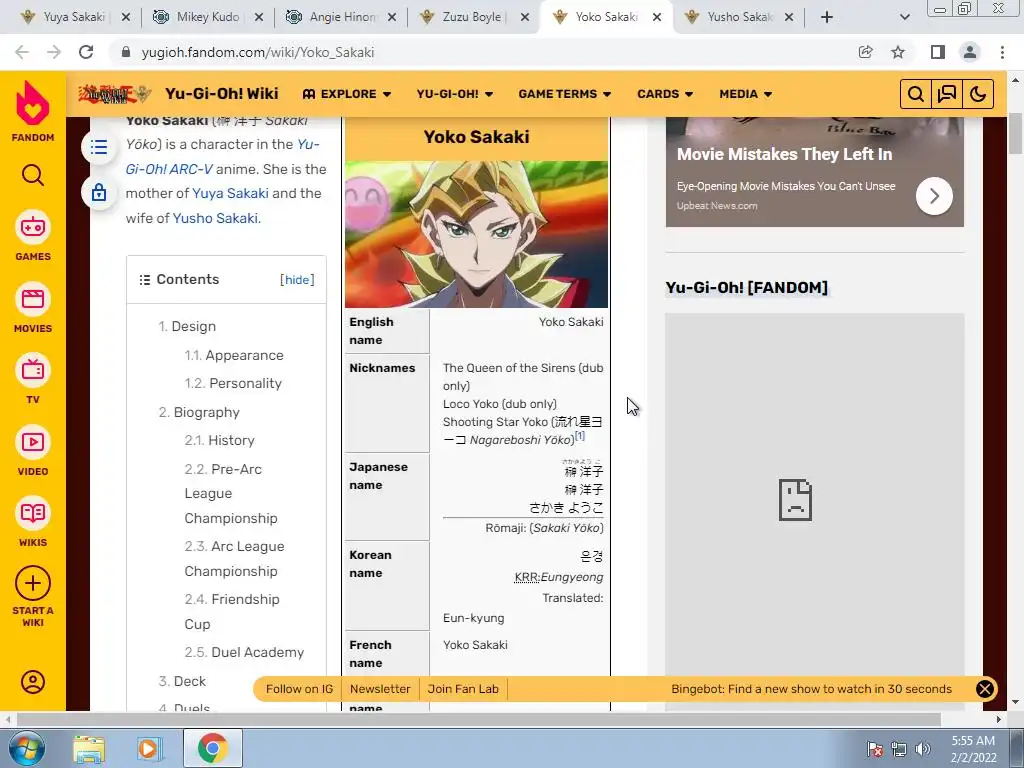
Task: Expand the Yu-Gi-Oh! menu
Action: pos(455,94)
